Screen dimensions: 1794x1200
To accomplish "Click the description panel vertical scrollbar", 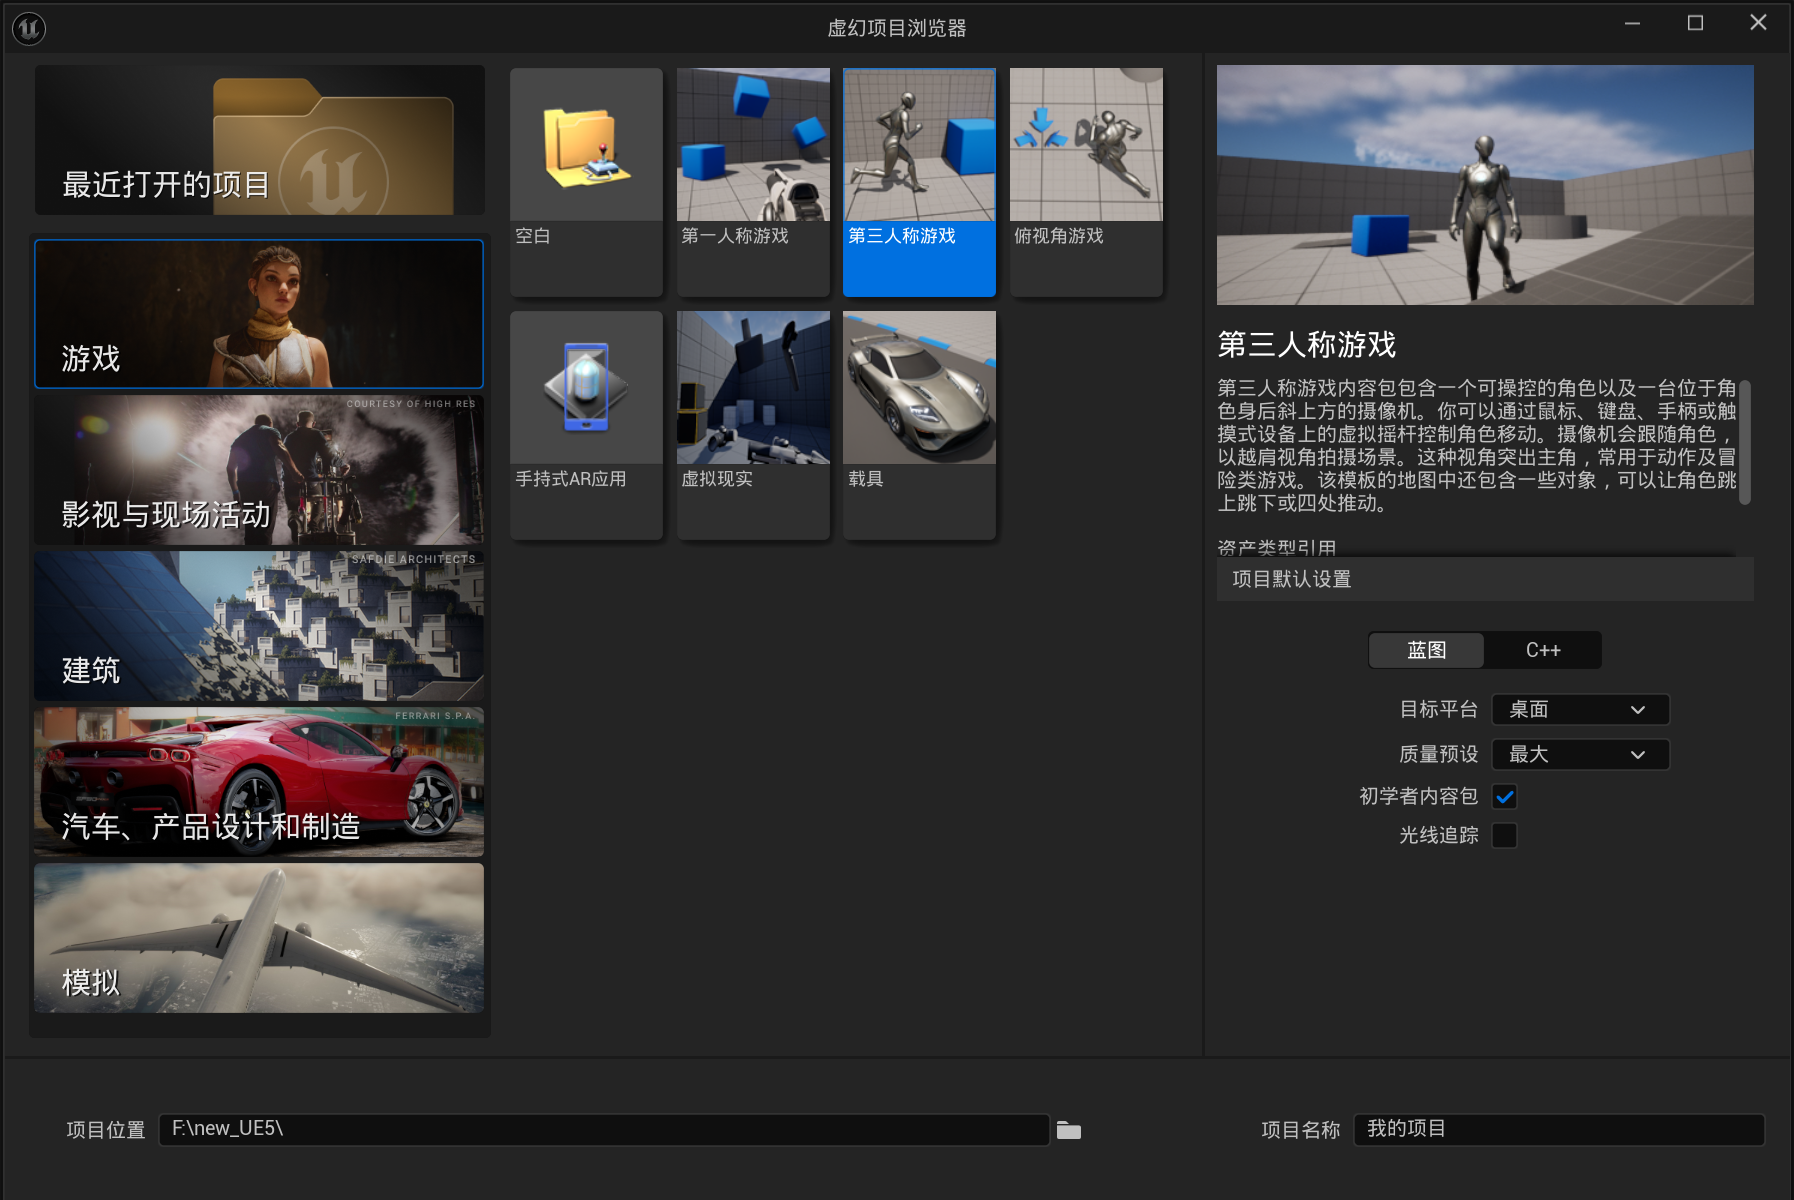I will click(1745, 443).
